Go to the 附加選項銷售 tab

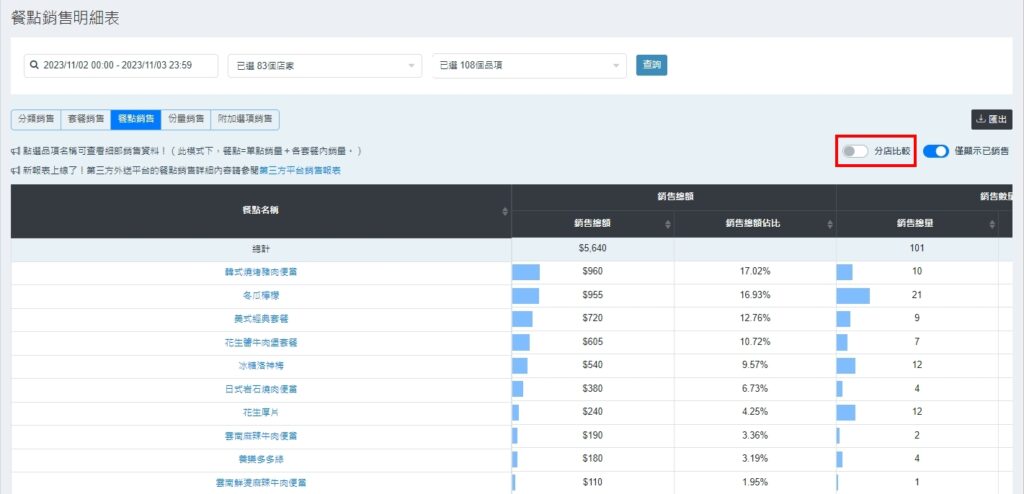click(245, 119)
